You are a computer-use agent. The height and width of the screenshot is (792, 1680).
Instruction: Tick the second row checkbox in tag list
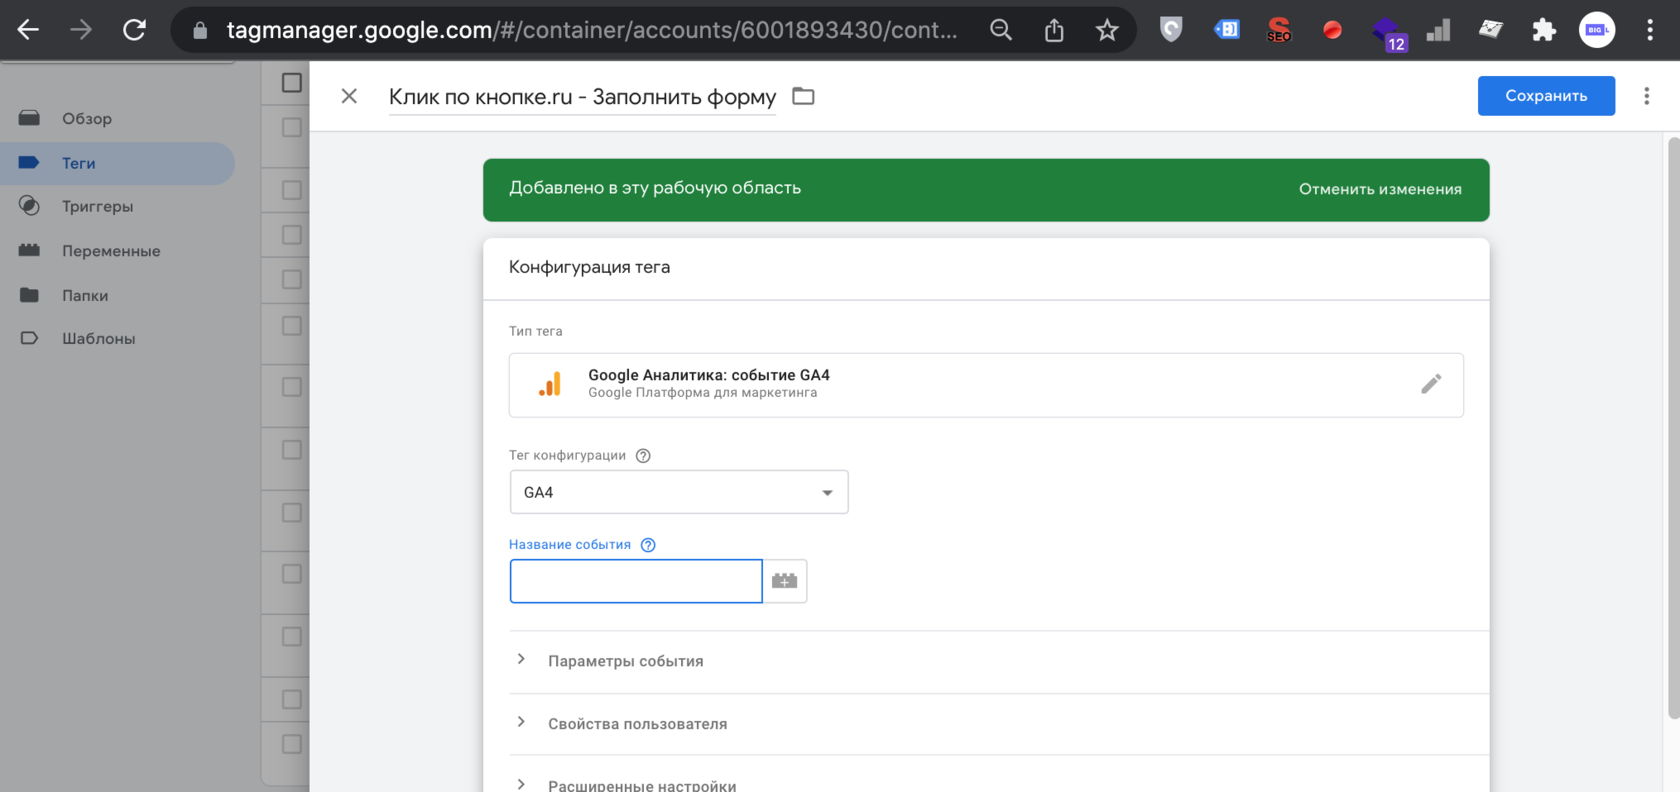click(292, 190)
